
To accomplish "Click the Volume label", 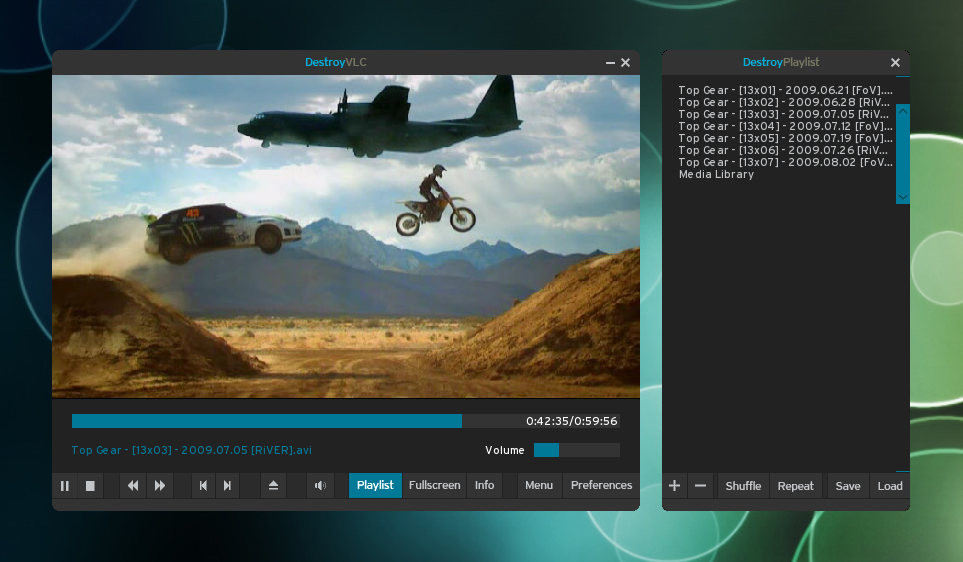I will [x=505, y=450].
